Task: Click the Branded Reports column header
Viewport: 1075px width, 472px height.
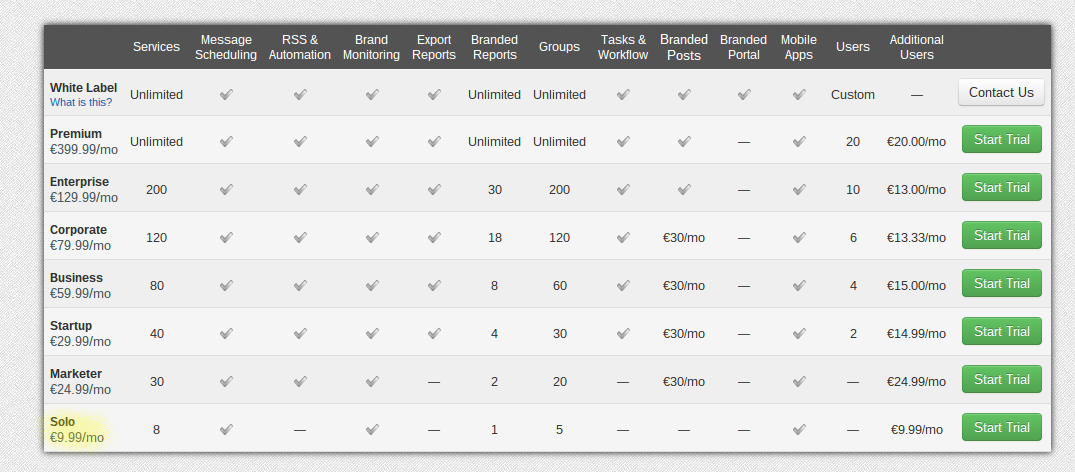Action: (494, 47)
